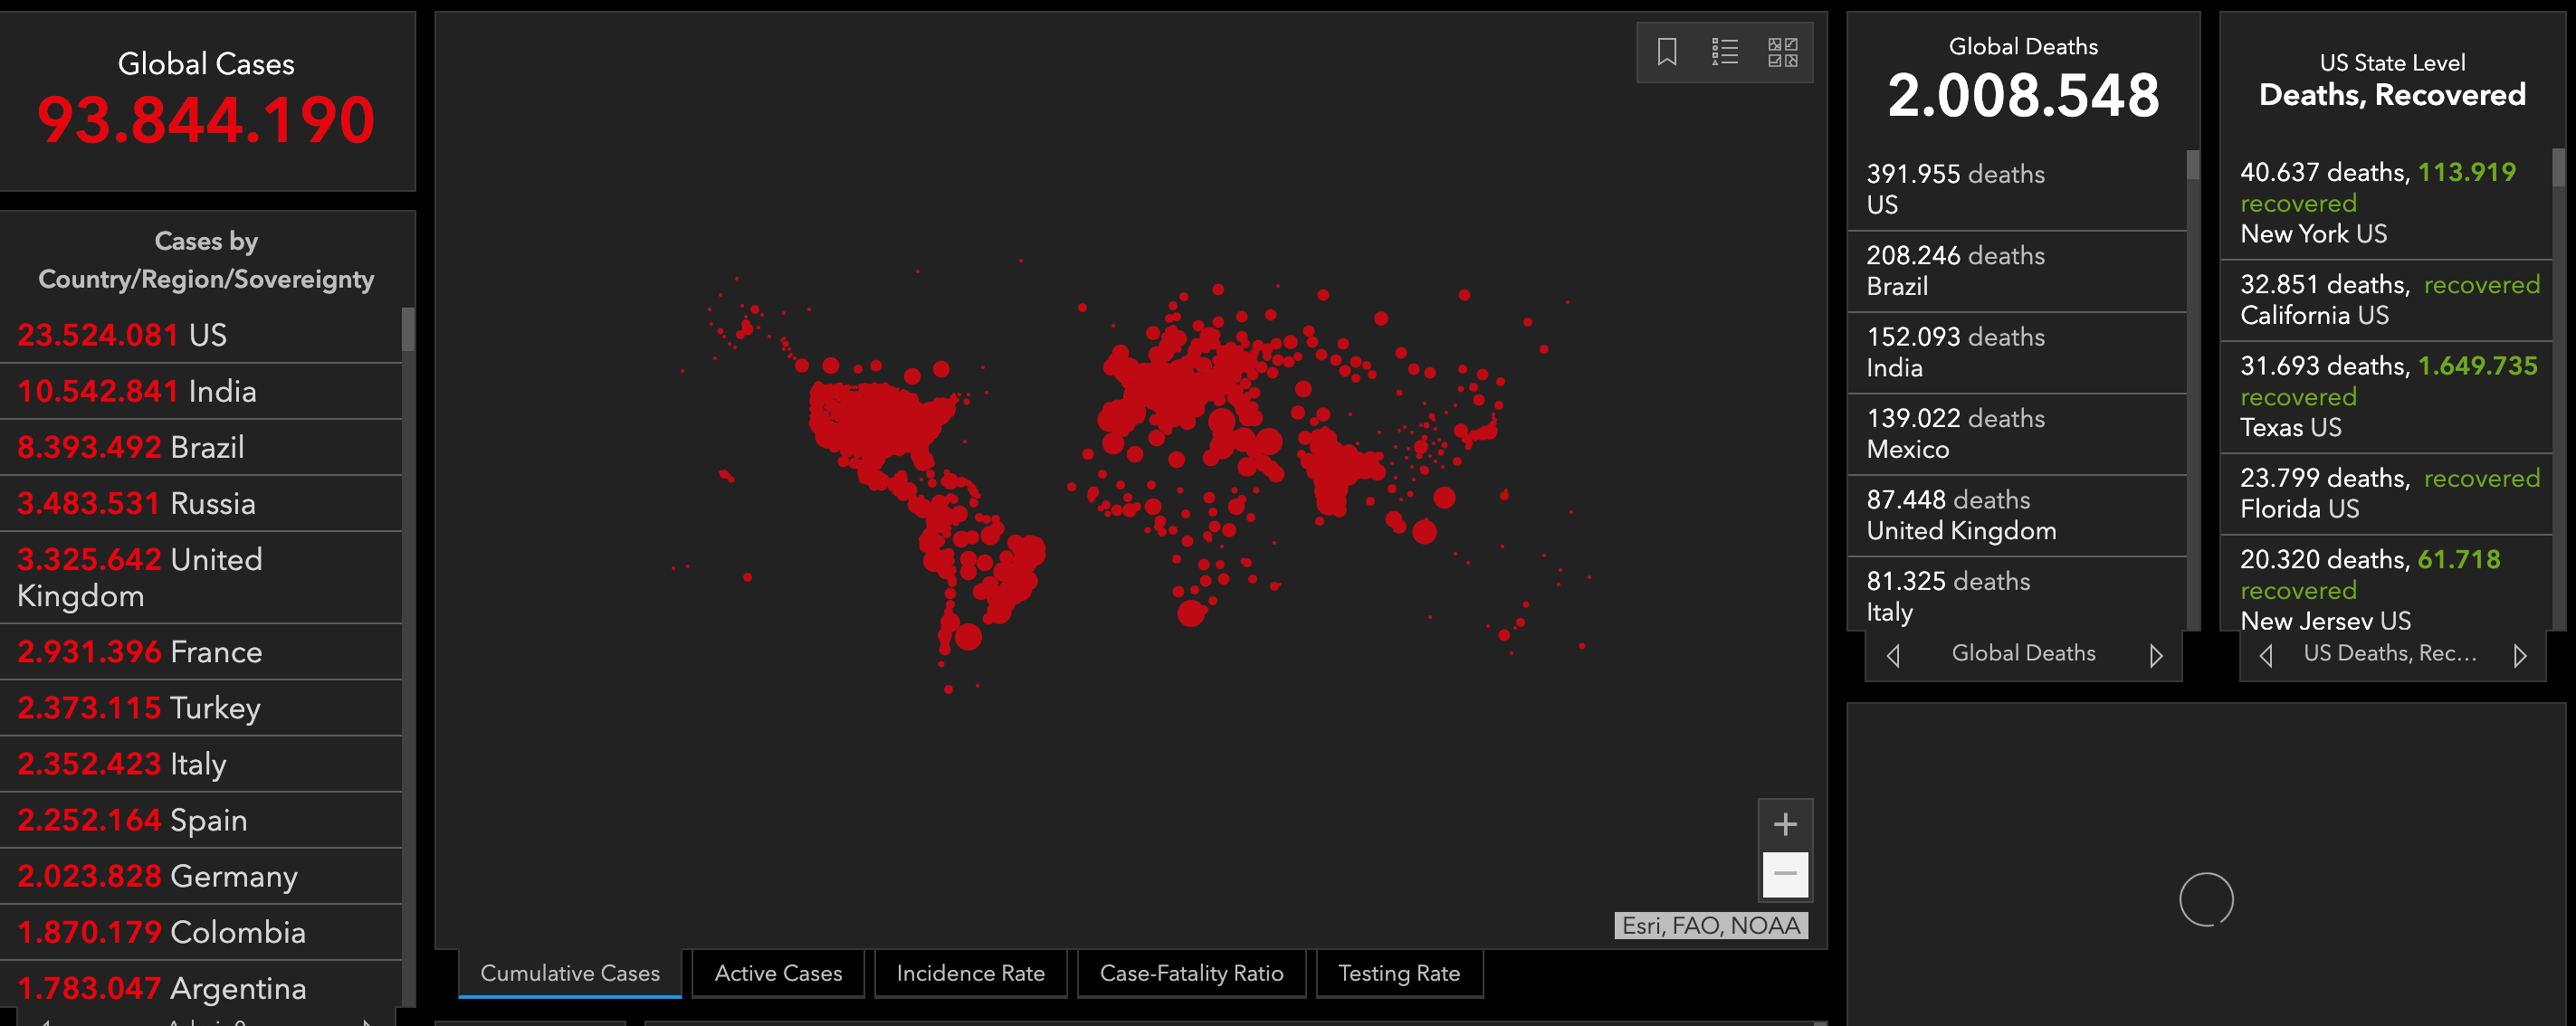The width and height of the screenshot is (2576, 1026).
Task: Click the Esri, FAO, NOAA attribution
Action: 1710,926
